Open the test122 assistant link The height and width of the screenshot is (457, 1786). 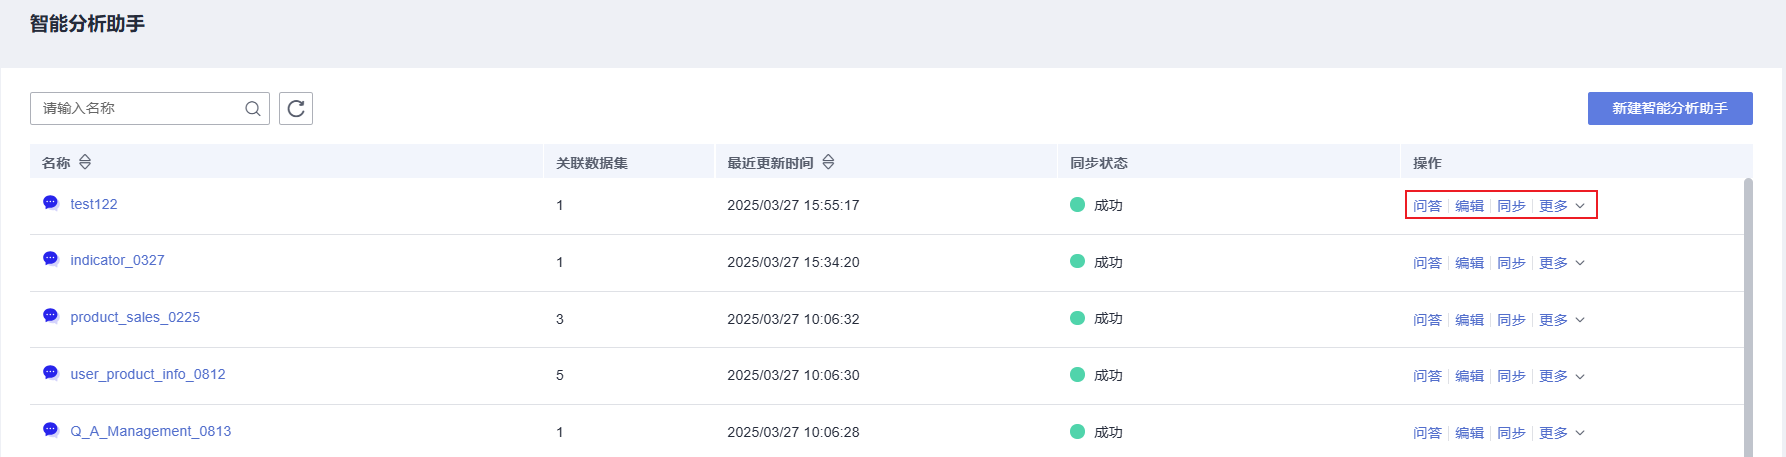click(94, 204)
